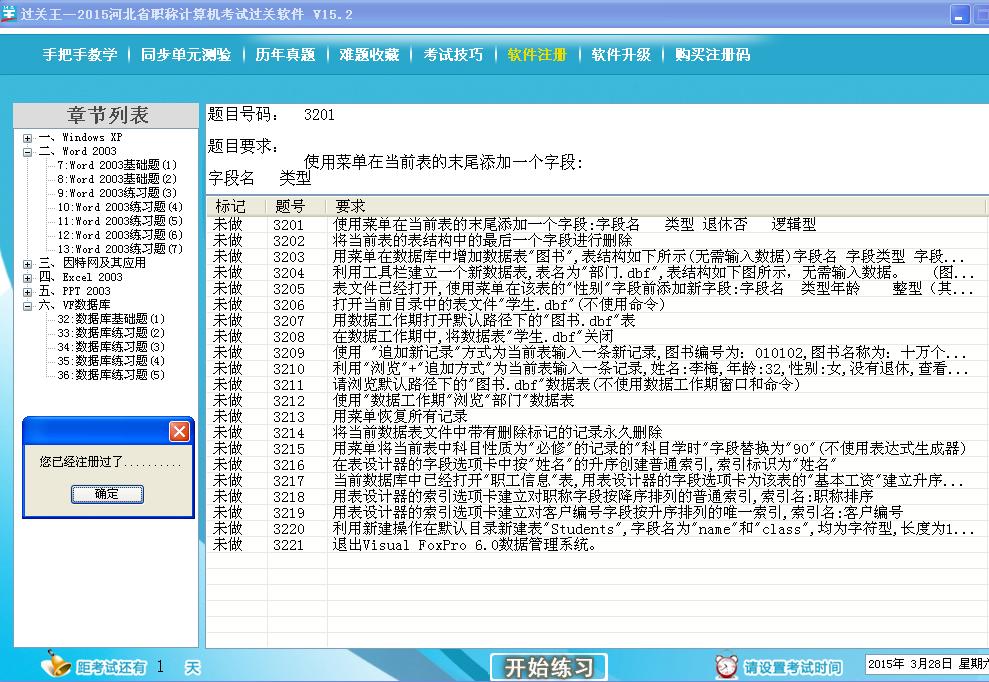
Task: Click the alarm clock icon beside 请设置考试时间
Action: coord(727,667)
